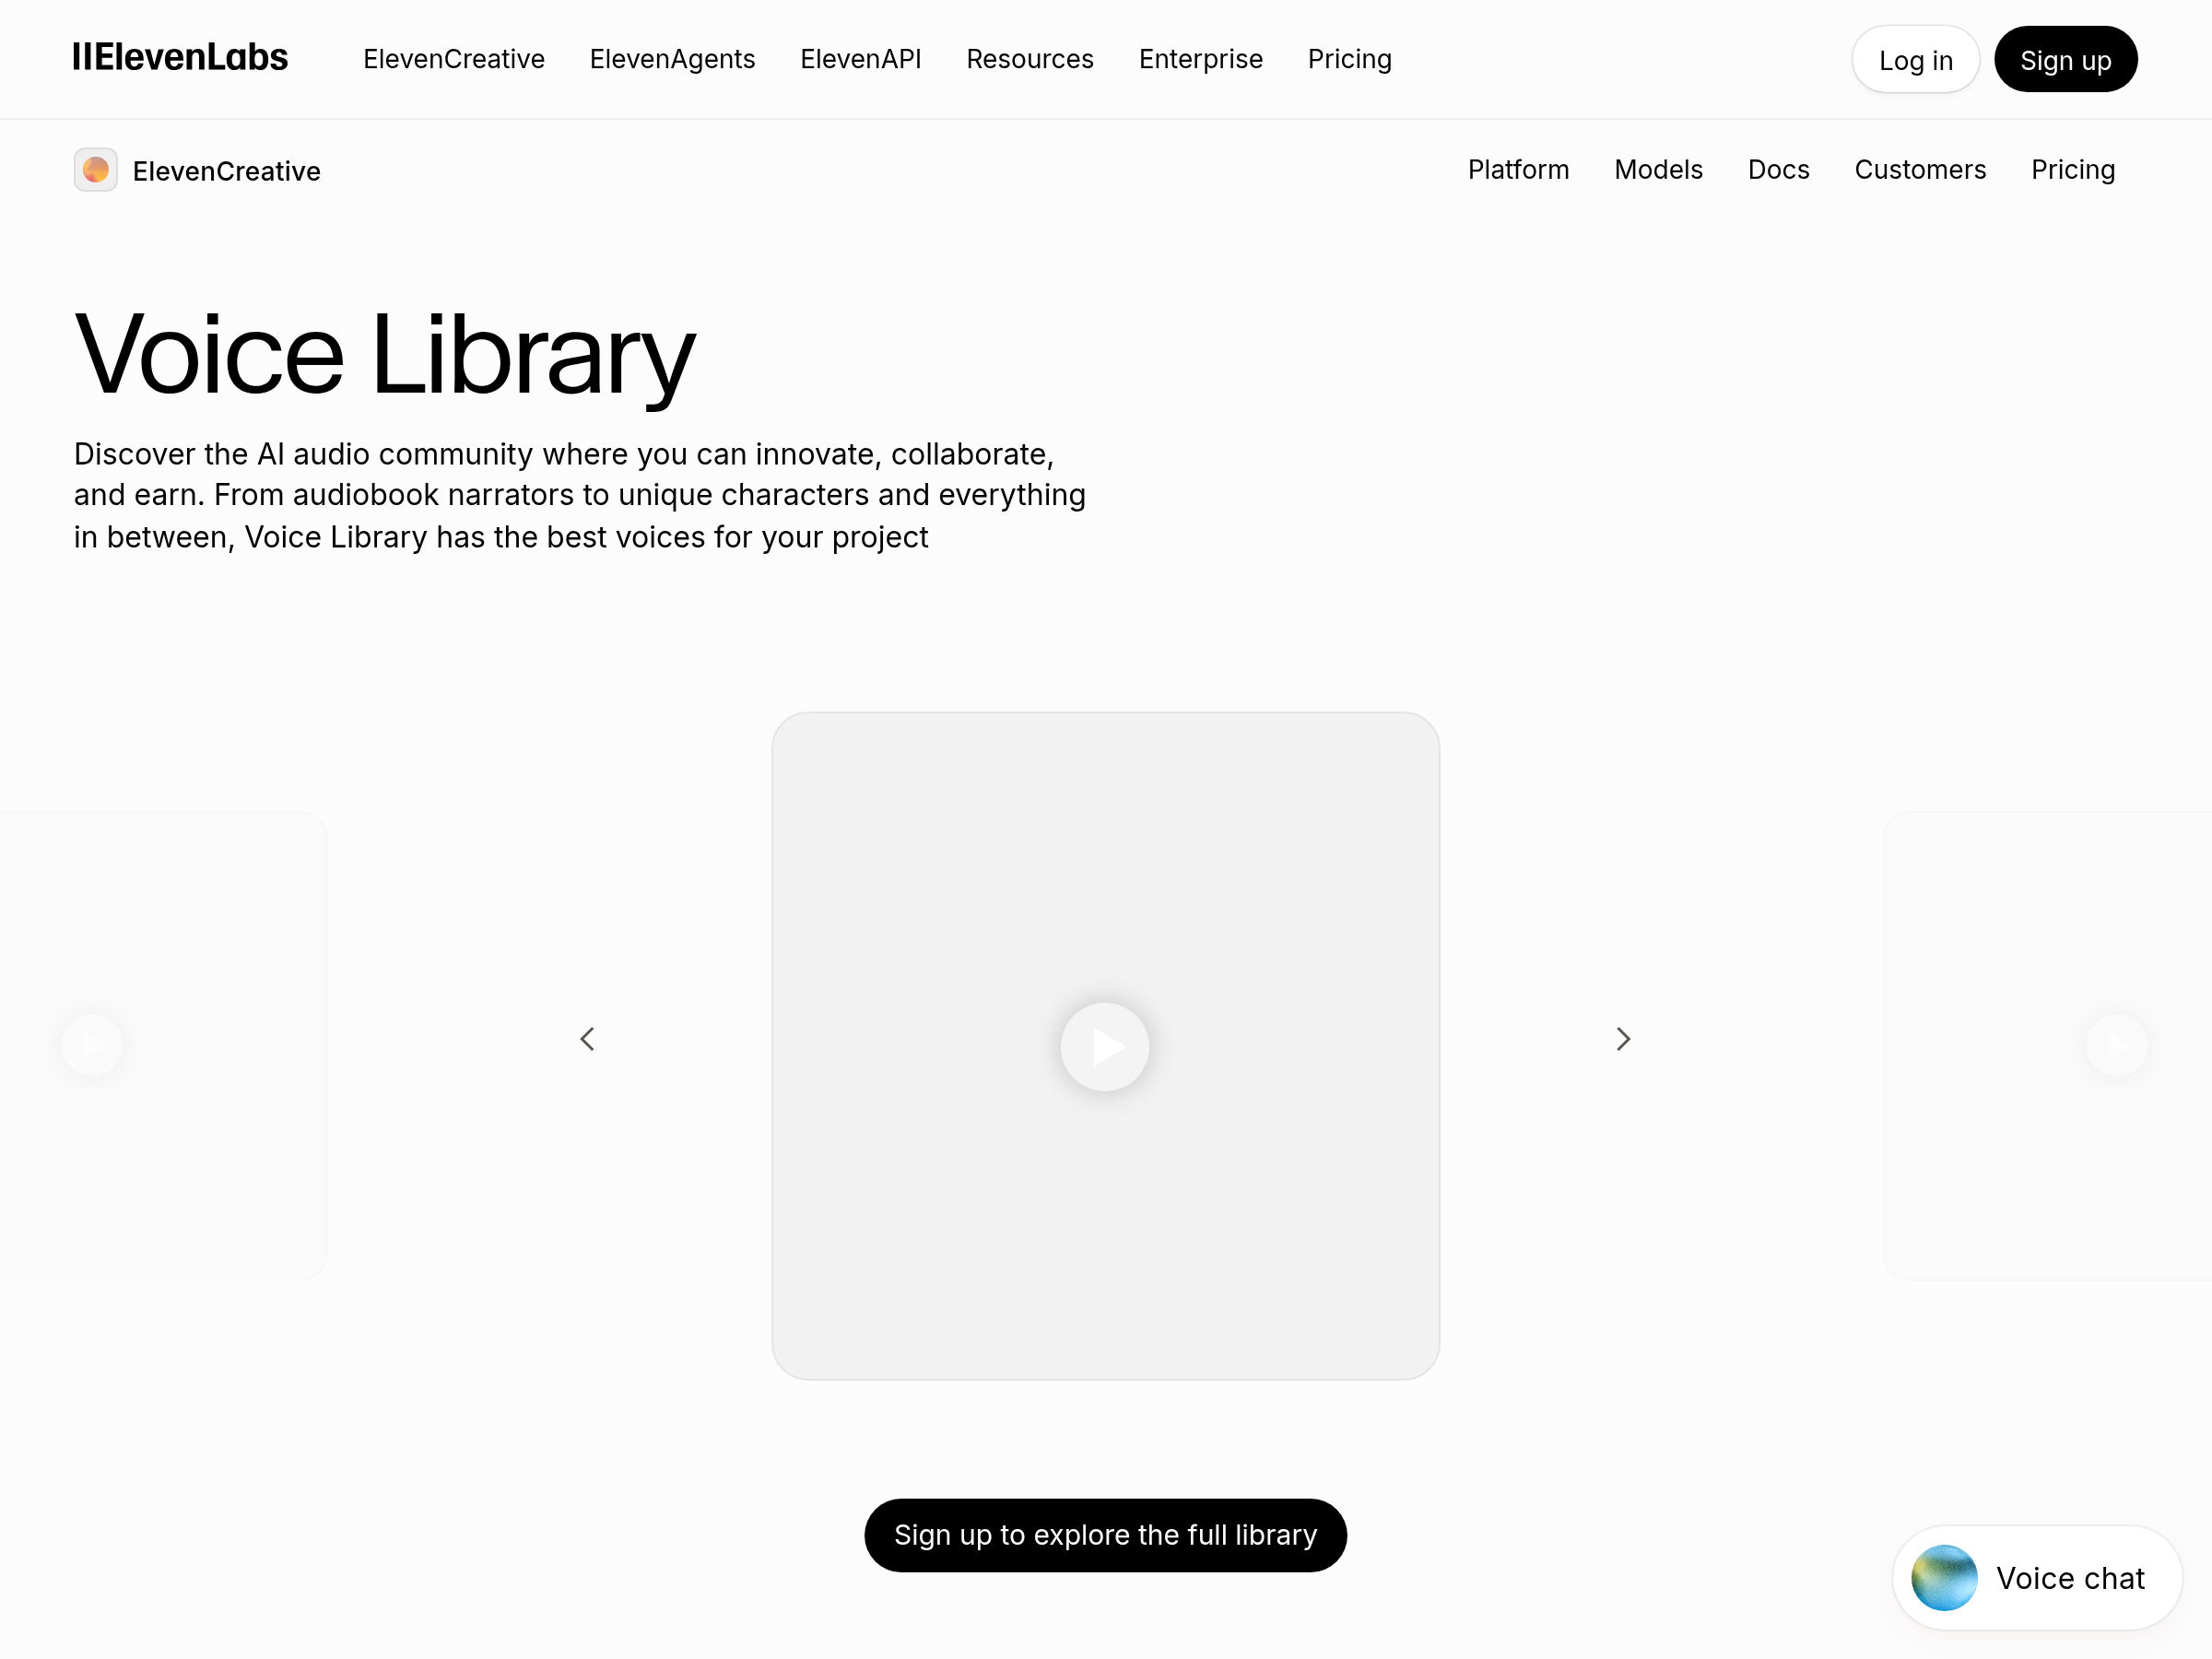Open Platform in ElevenCreative sub-navigation
The image size is (2212, 1659).
point(1518,170)
